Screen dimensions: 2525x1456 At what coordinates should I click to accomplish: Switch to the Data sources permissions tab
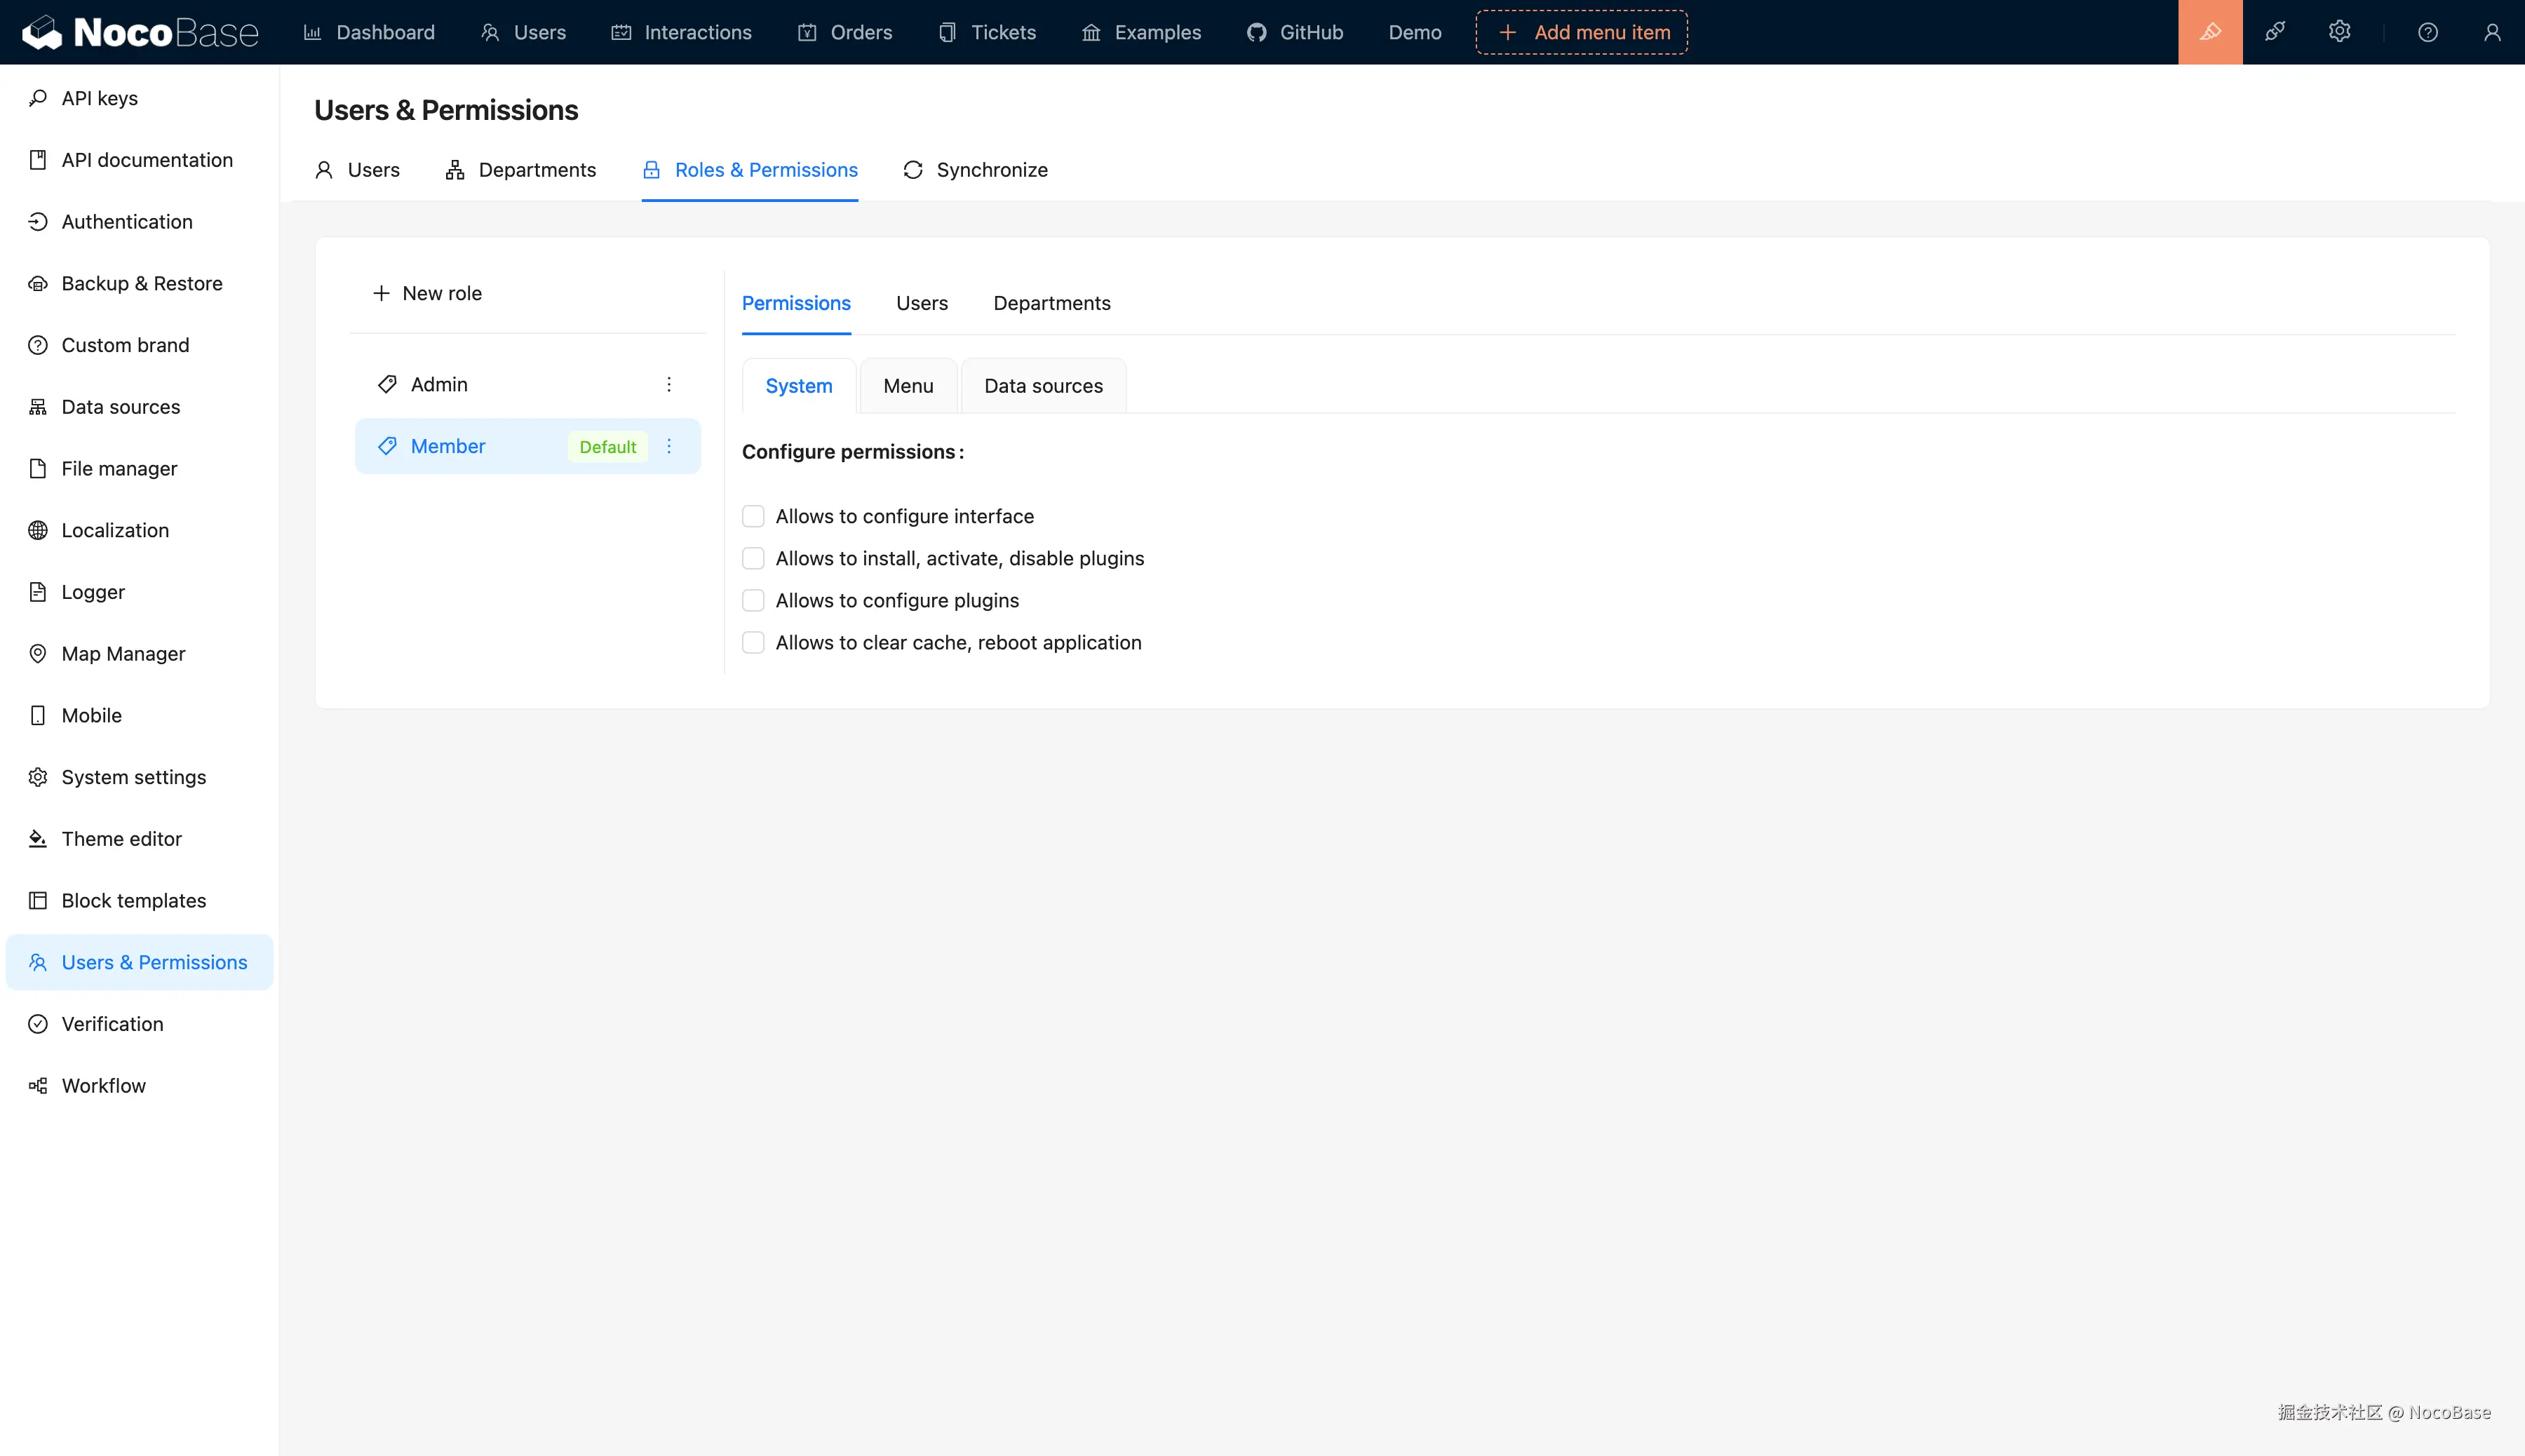tap(1043, 385)
